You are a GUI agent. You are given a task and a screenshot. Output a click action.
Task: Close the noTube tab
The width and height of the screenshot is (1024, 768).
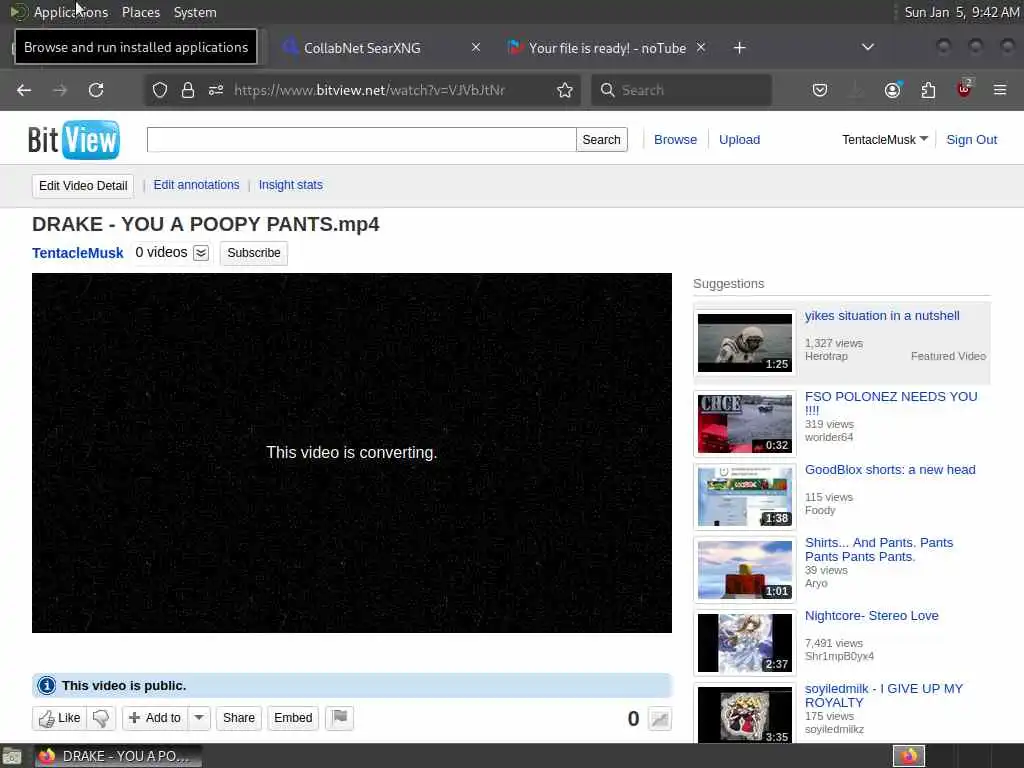(x=701, y=47)
